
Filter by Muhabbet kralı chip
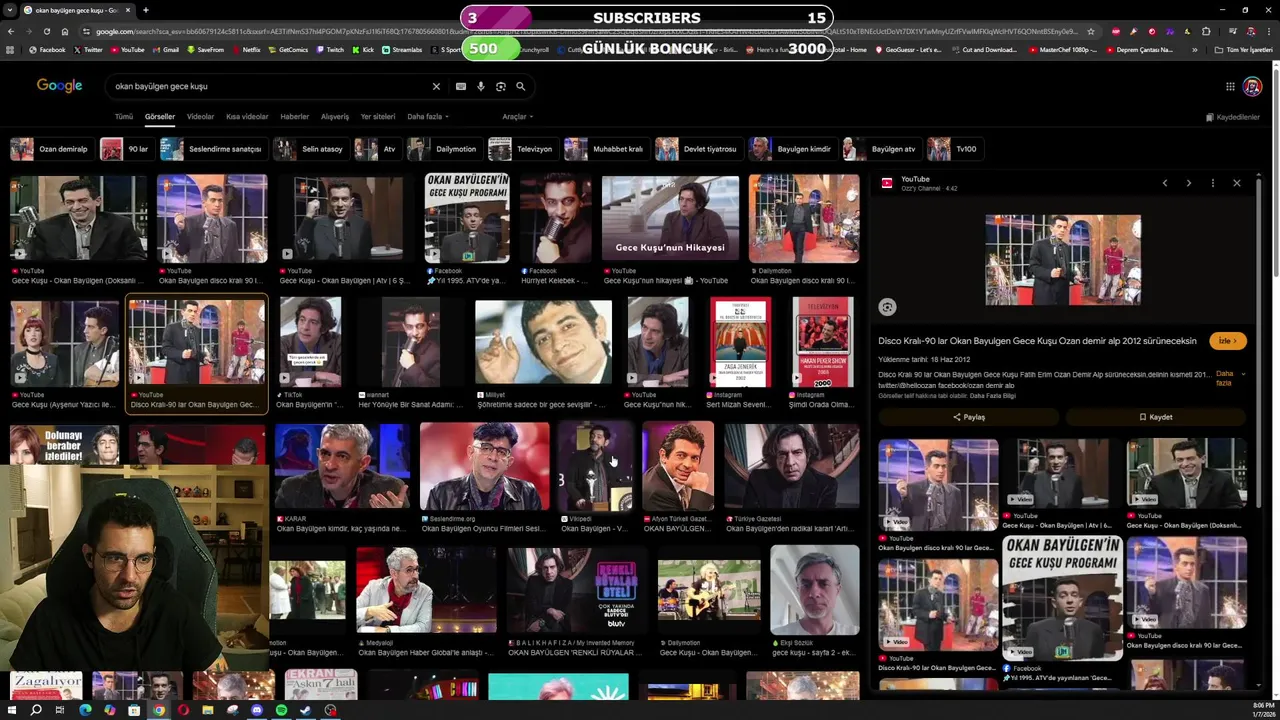606,149
